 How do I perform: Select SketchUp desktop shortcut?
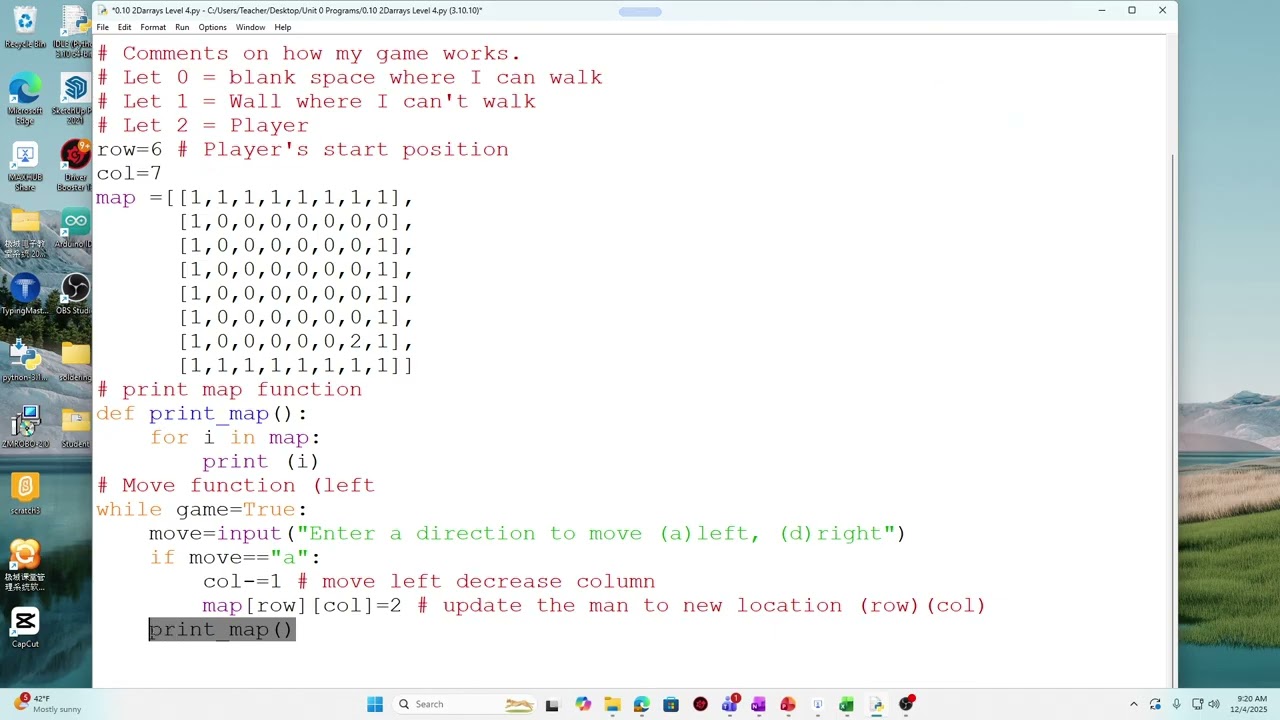pyautogui.click(x=75, y=98)
